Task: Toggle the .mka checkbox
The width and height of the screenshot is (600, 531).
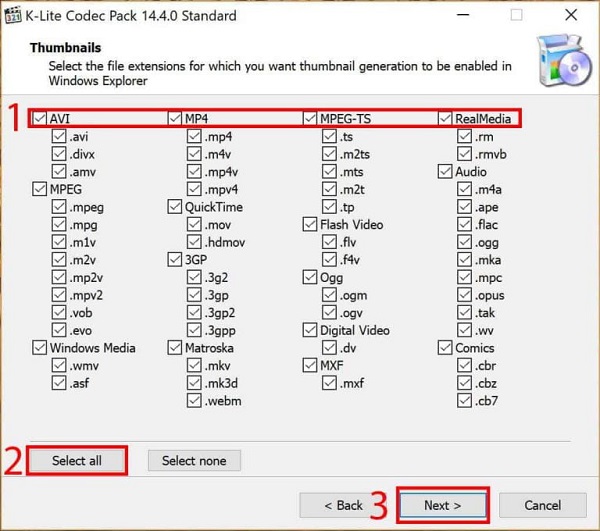Action: tap(464, 259)
